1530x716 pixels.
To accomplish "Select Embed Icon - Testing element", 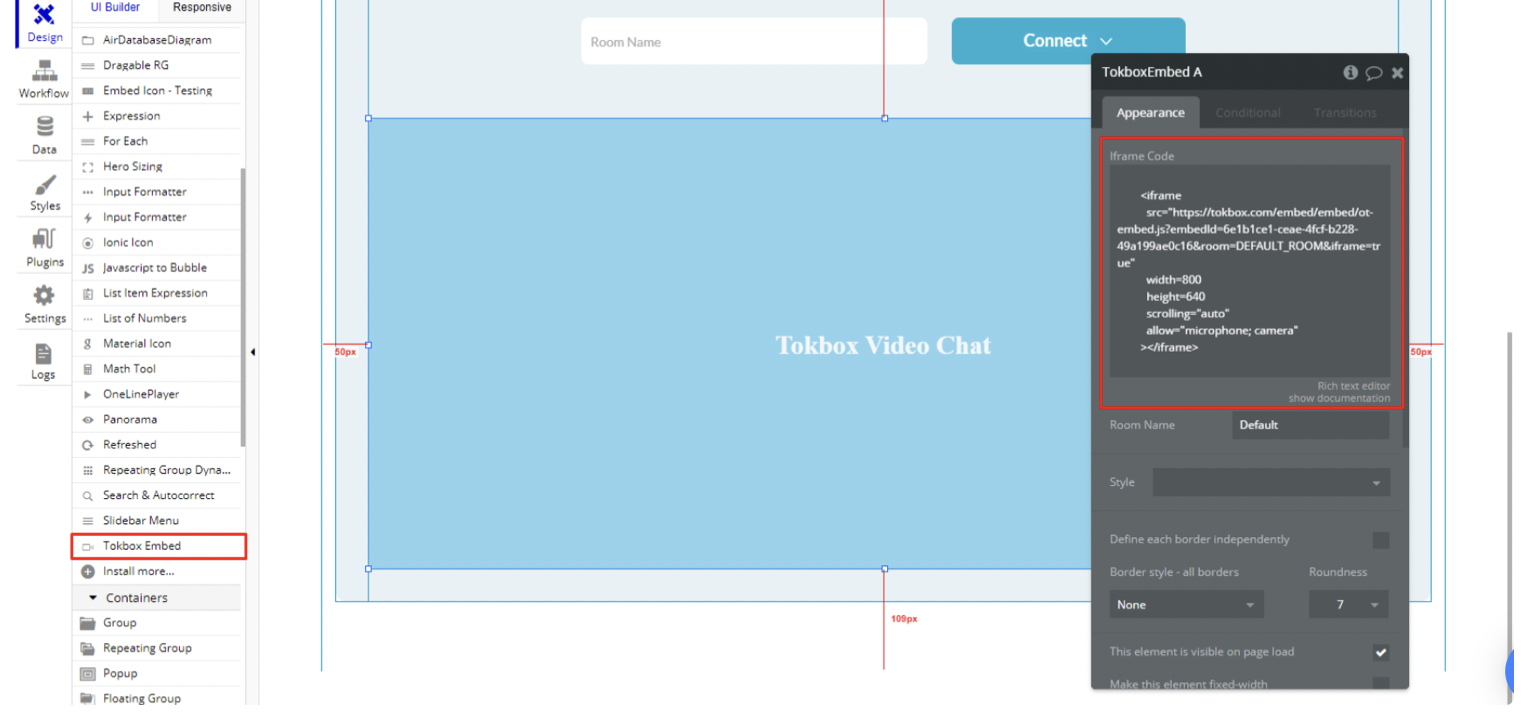I will click(x=157, y=90).
